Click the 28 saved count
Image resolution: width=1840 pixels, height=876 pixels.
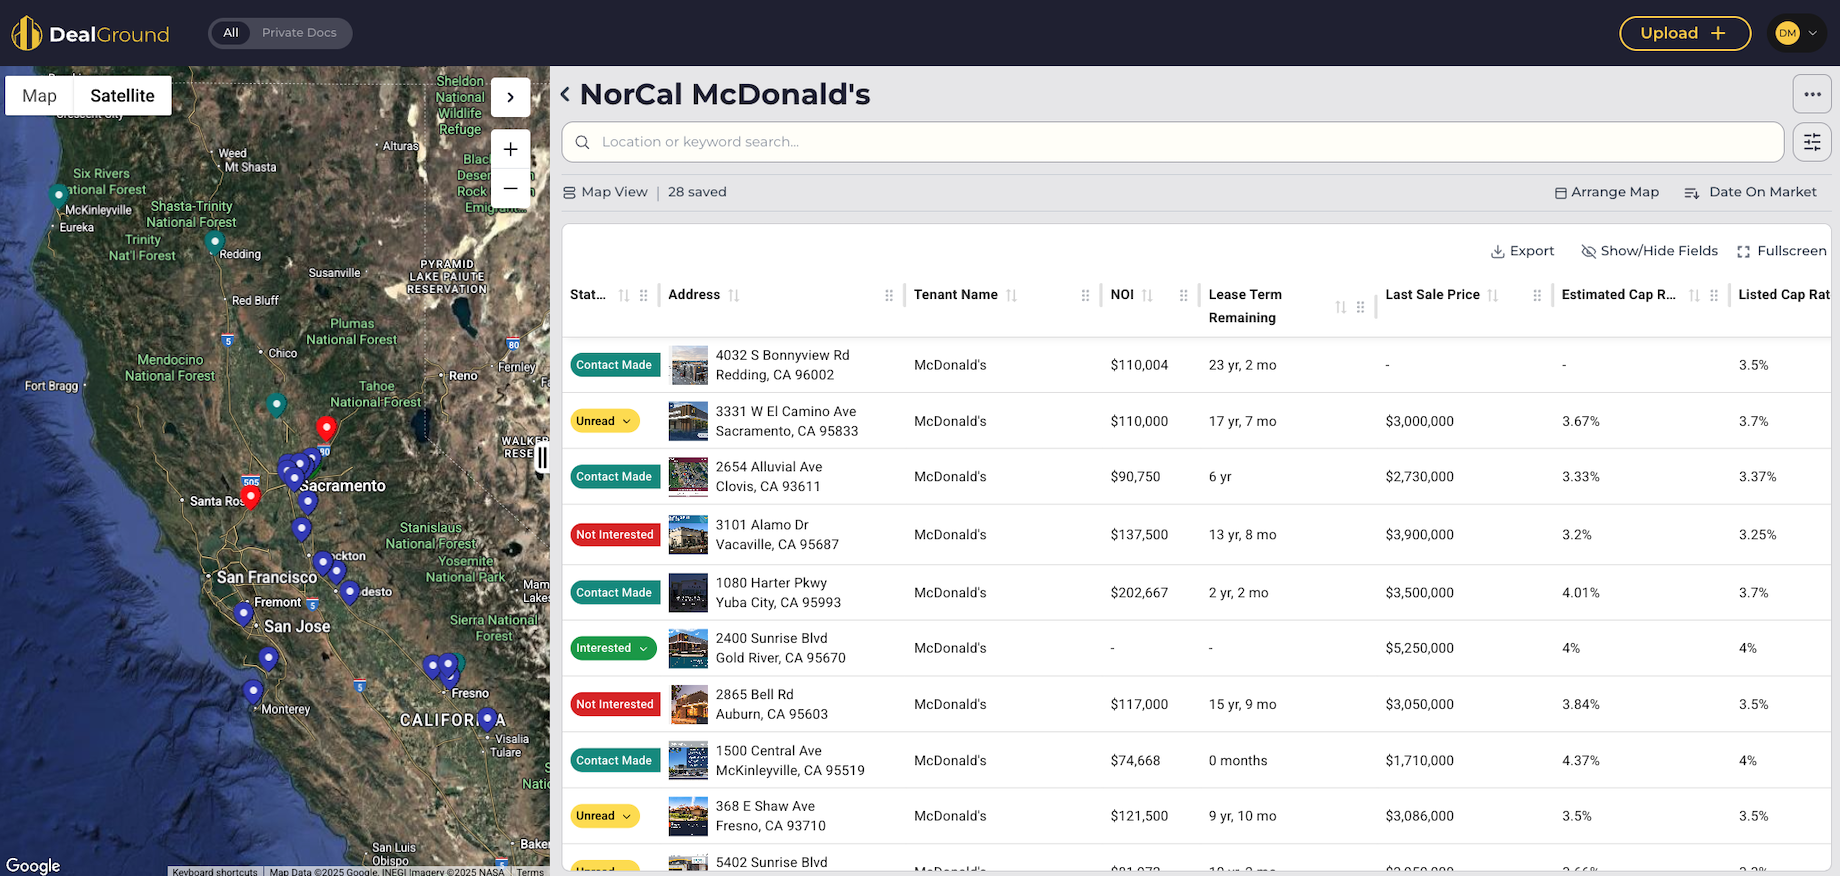697,192
